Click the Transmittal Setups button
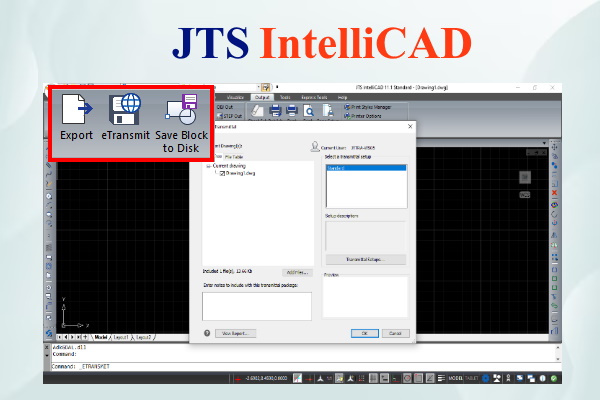Viewport: 600px width, 400px height. [365, 260]
